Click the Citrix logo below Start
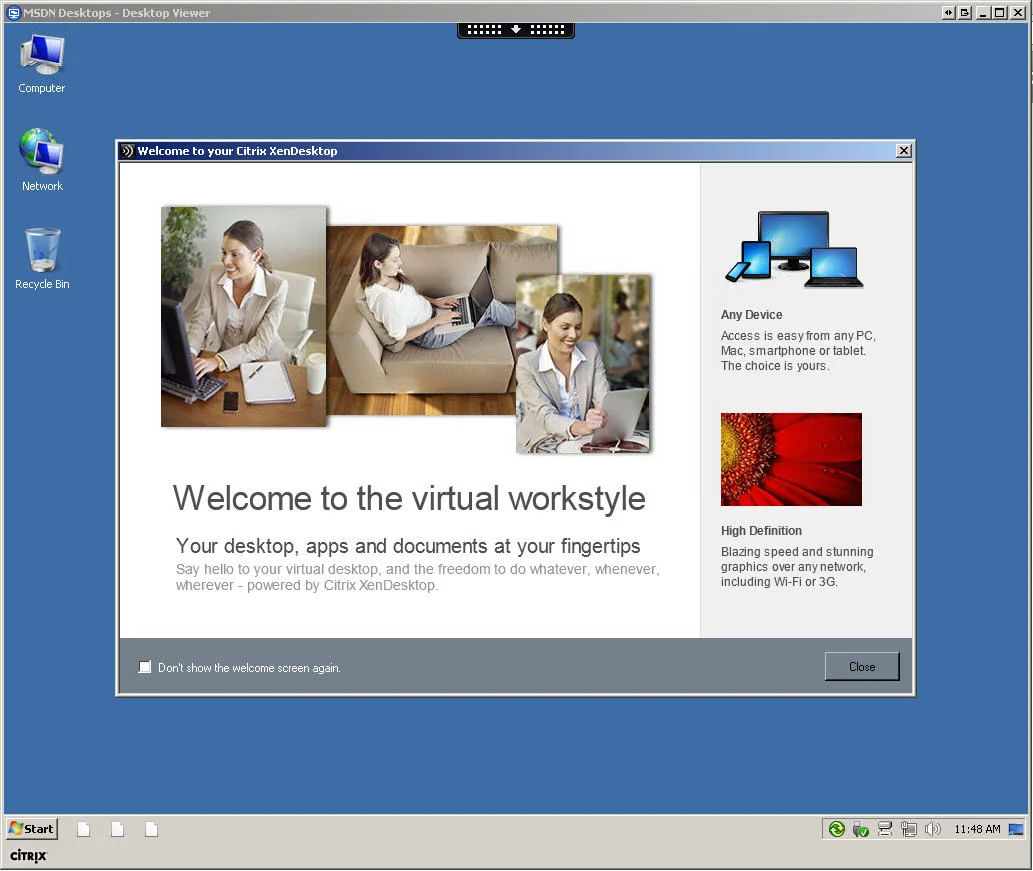 (28, 856)
